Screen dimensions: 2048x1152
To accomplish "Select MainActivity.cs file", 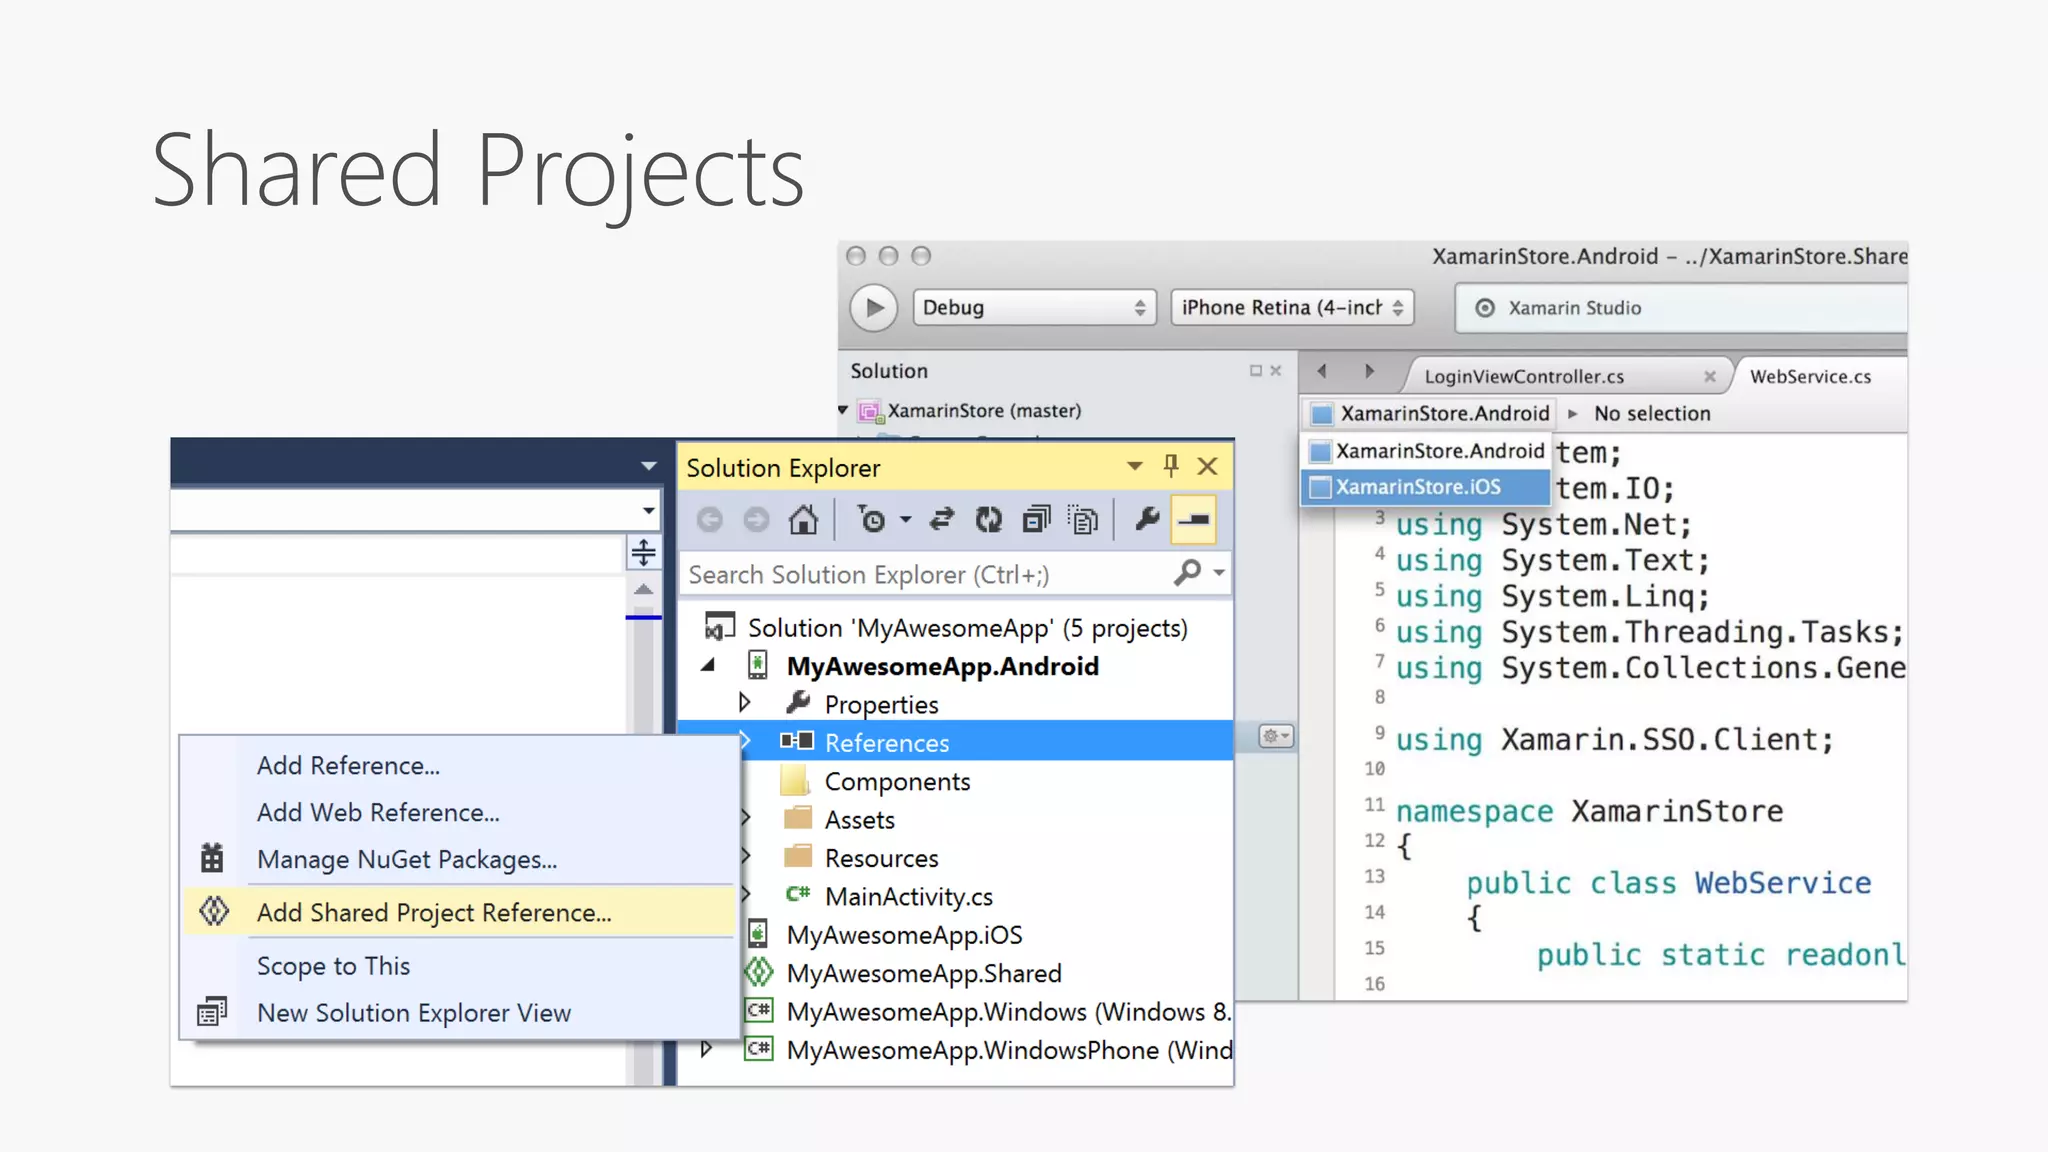I will (x=908, y=897).
